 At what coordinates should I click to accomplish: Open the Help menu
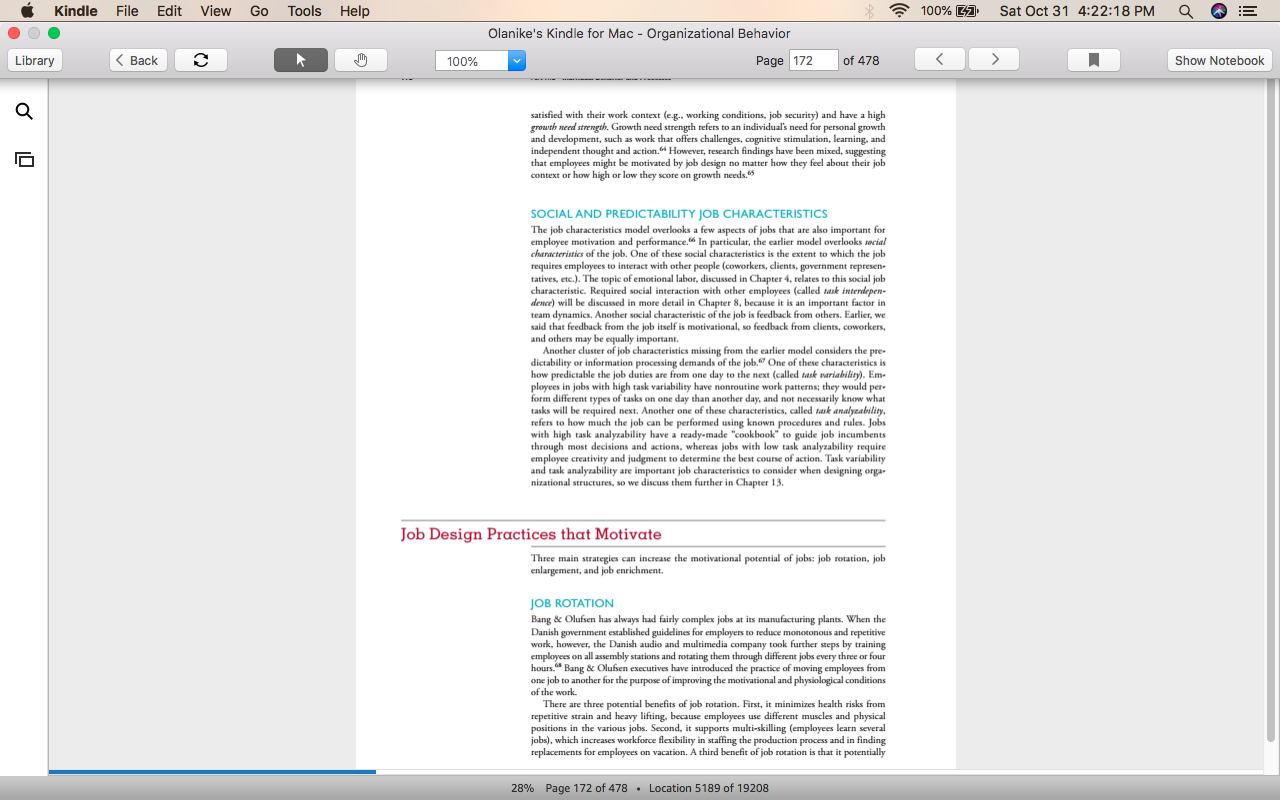tap(355, 11)
